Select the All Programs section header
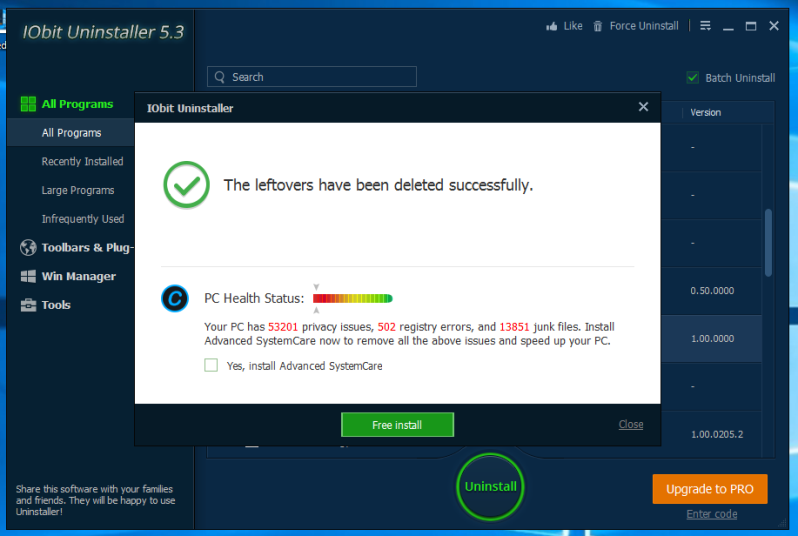Image resolution: width=798 pixels, height=536 pixels. 77,104
